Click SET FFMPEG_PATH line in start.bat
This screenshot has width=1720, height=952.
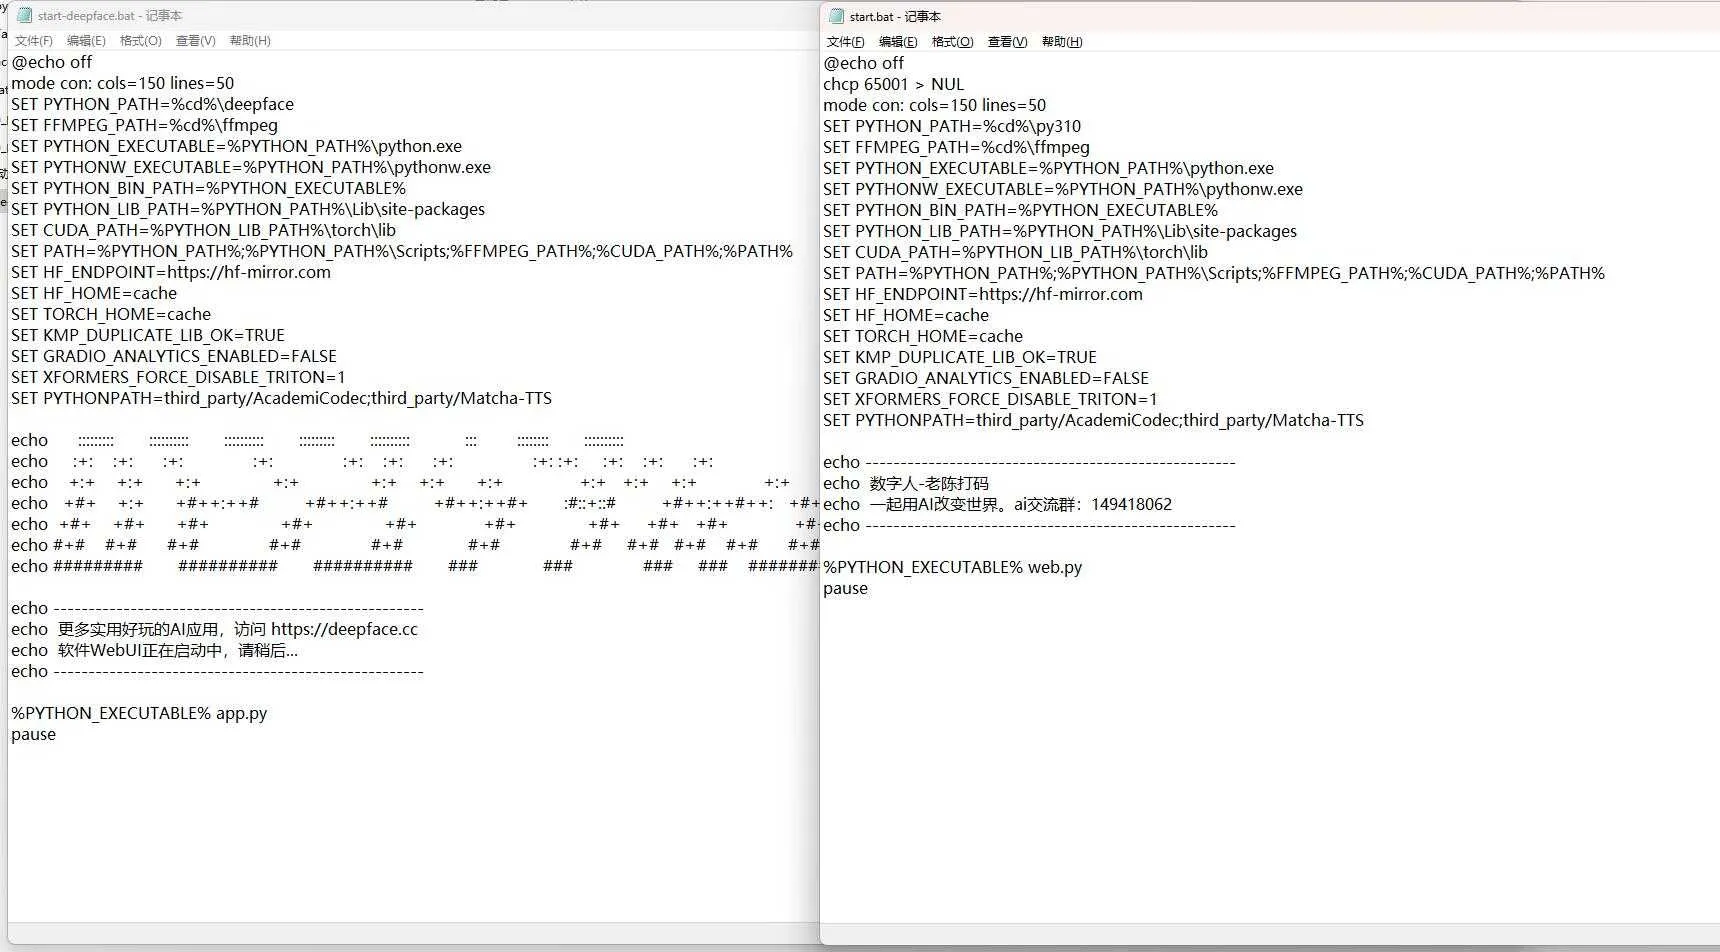coord(957,147)
